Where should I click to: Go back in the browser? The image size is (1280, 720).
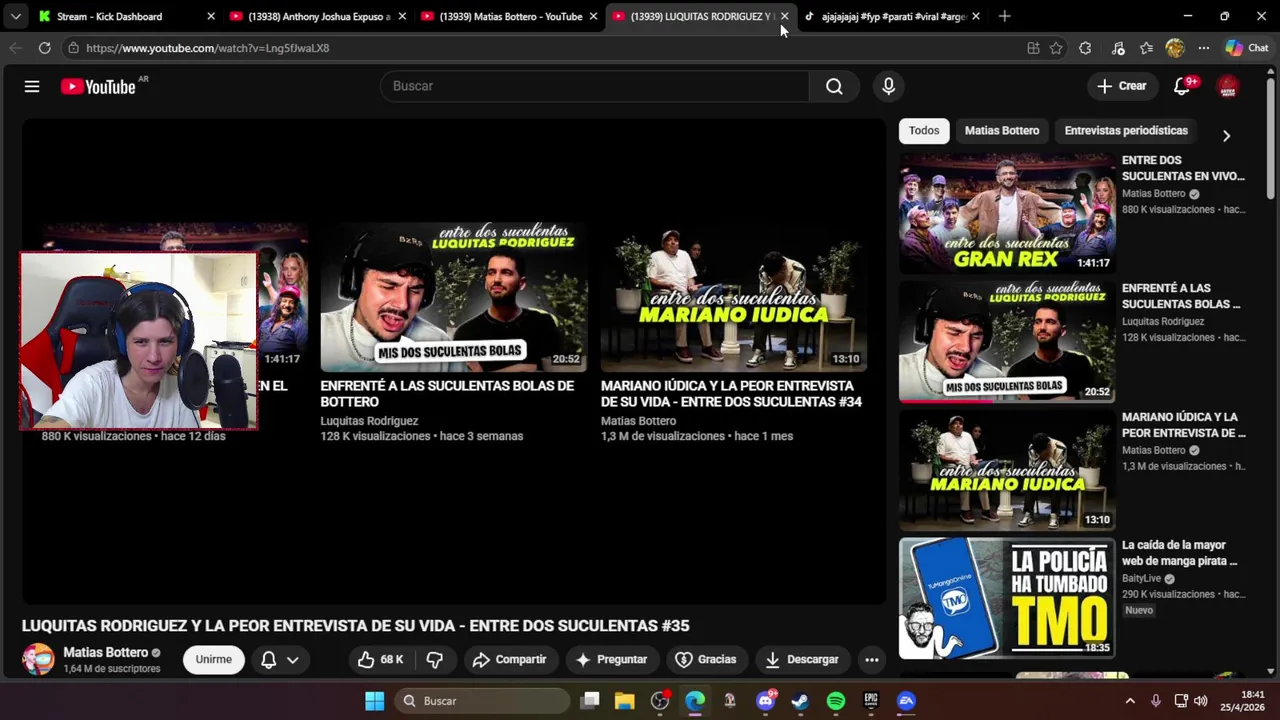pyautogui.click(x=15, y=47)
